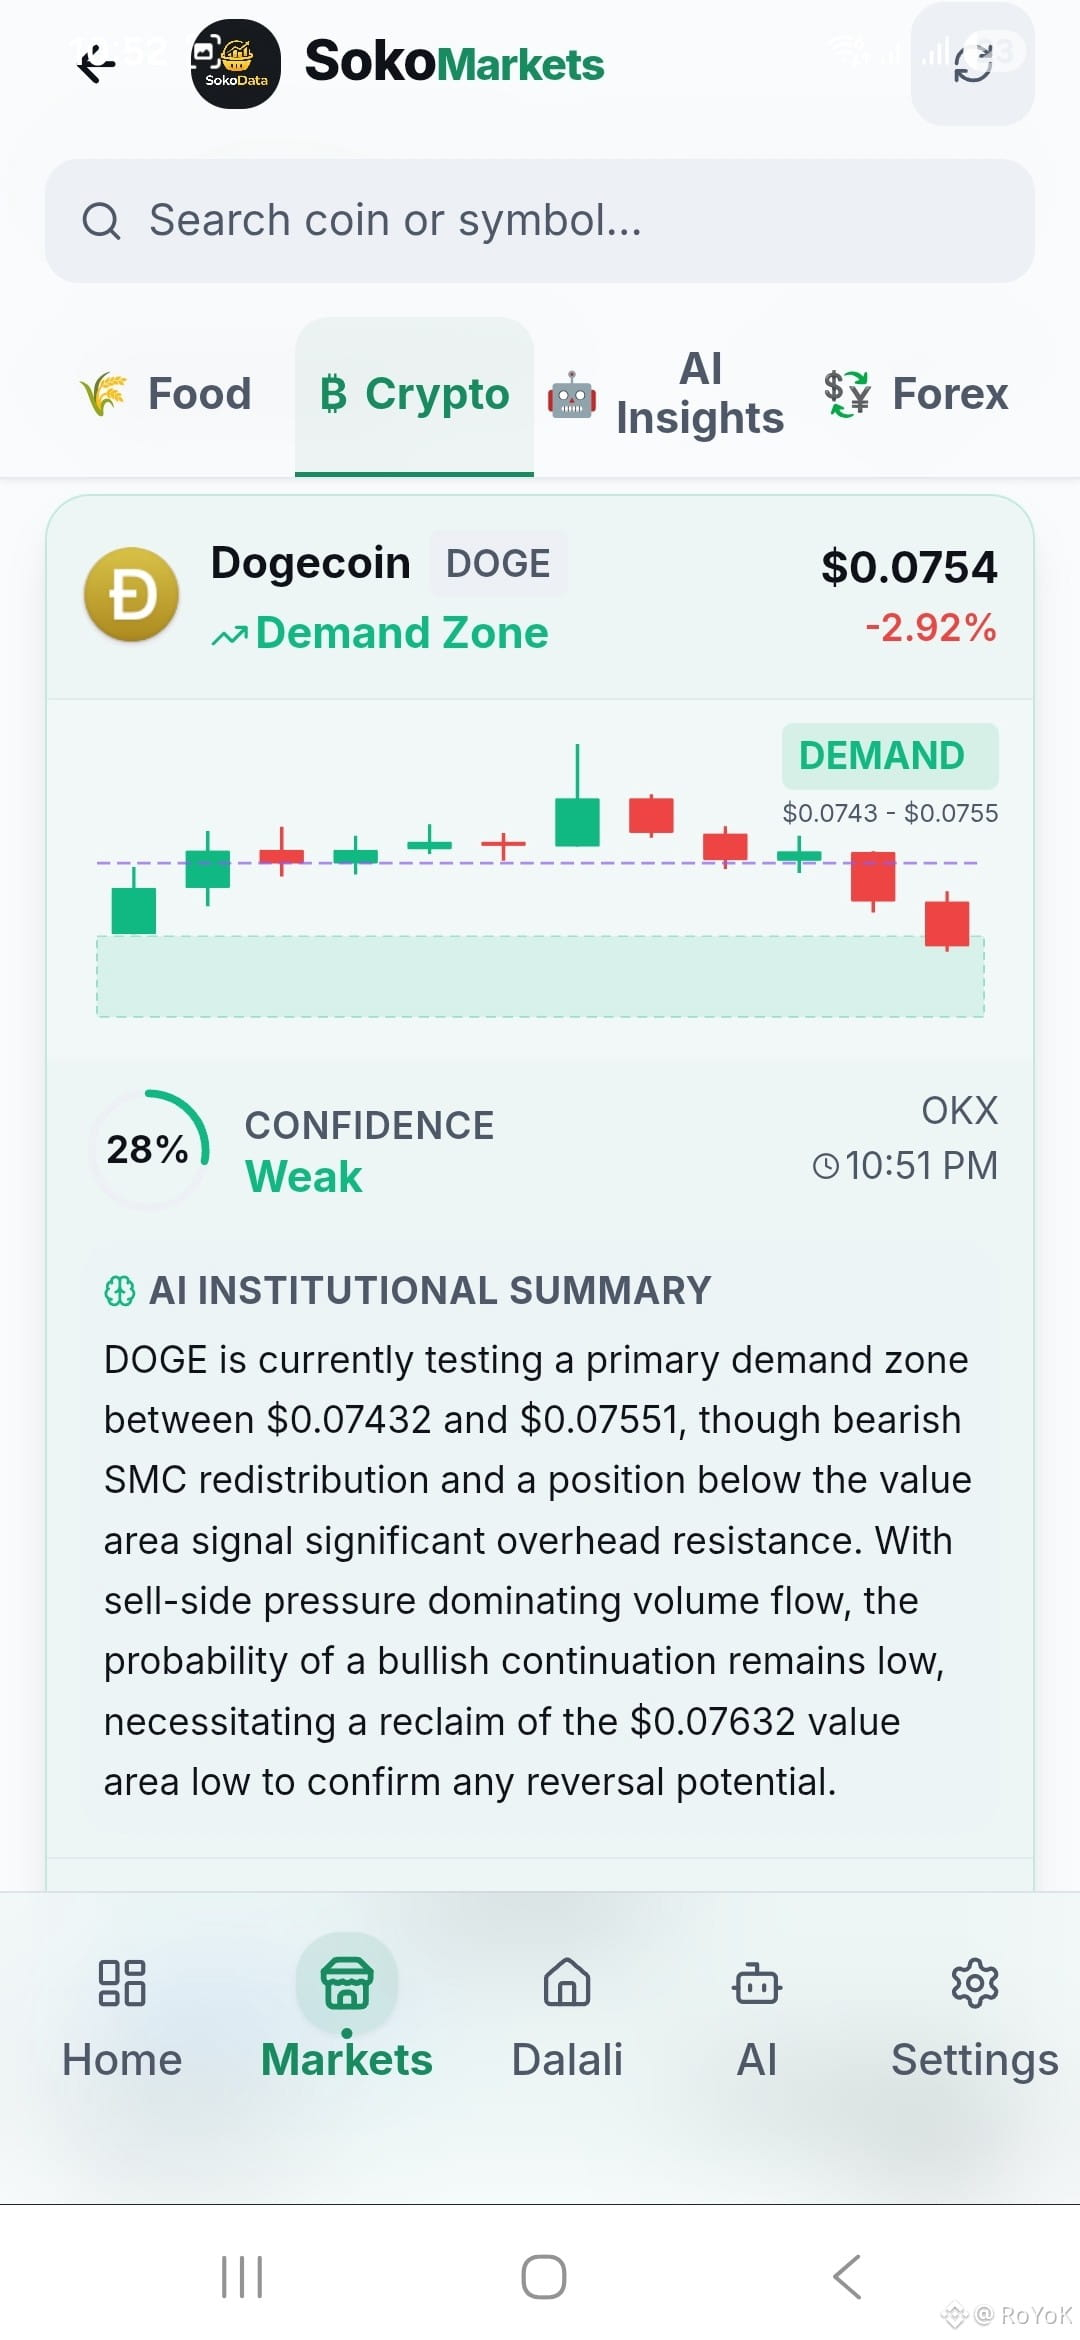This screenshot has height=2340, width=1080.
Task: Select the Crypto tab
Action: point(414,394)
